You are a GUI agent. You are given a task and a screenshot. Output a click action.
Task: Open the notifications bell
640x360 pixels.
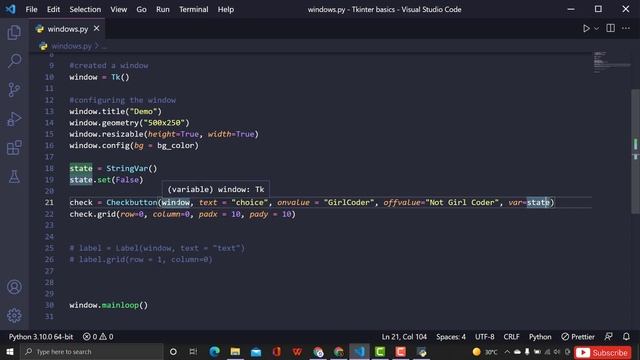point(626,337)
